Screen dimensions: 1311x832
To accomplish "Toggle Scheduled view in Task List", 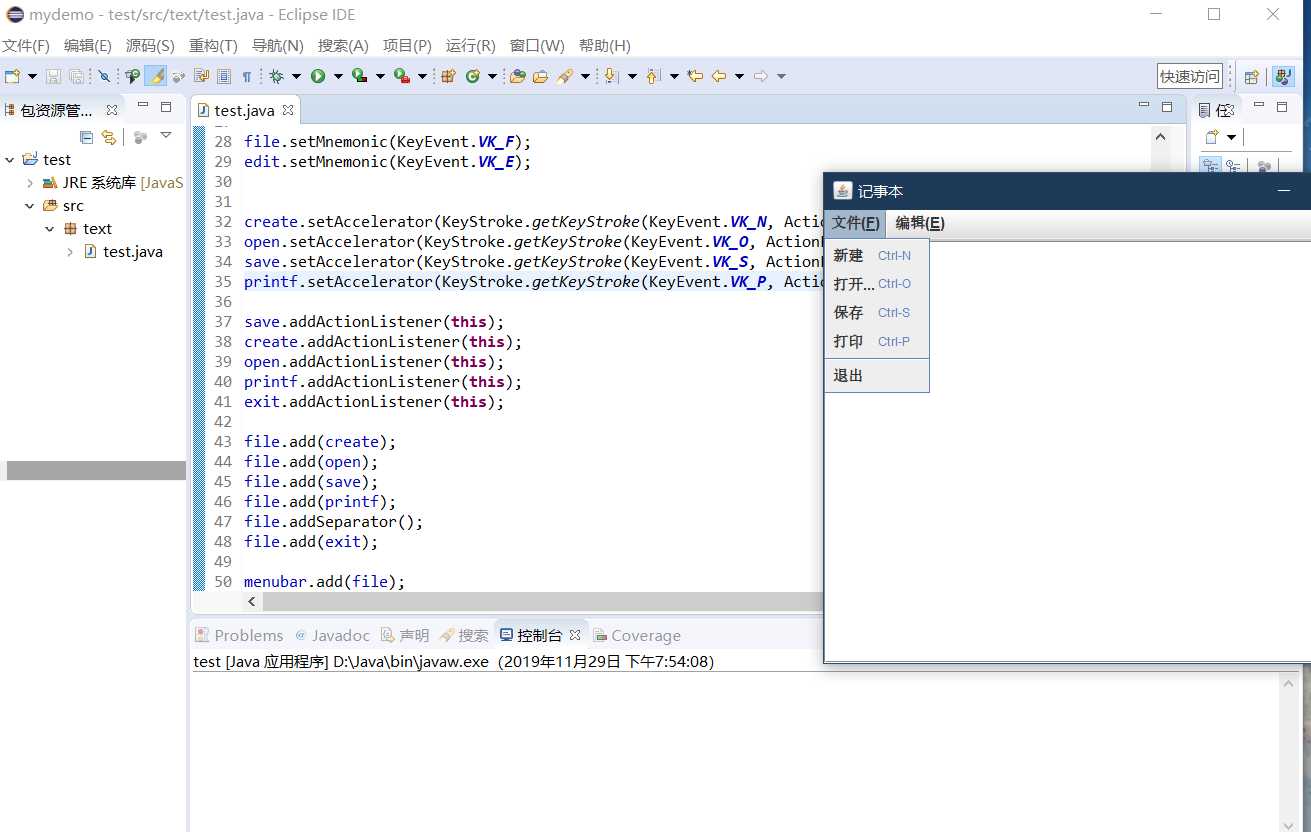I will (x=1233, y=167).
